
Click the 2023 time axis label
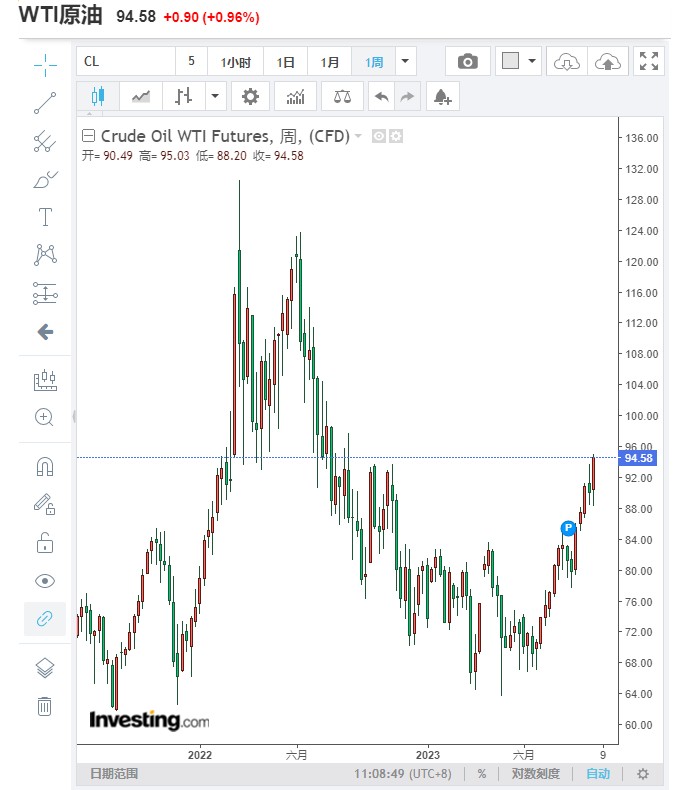point(428,755)
